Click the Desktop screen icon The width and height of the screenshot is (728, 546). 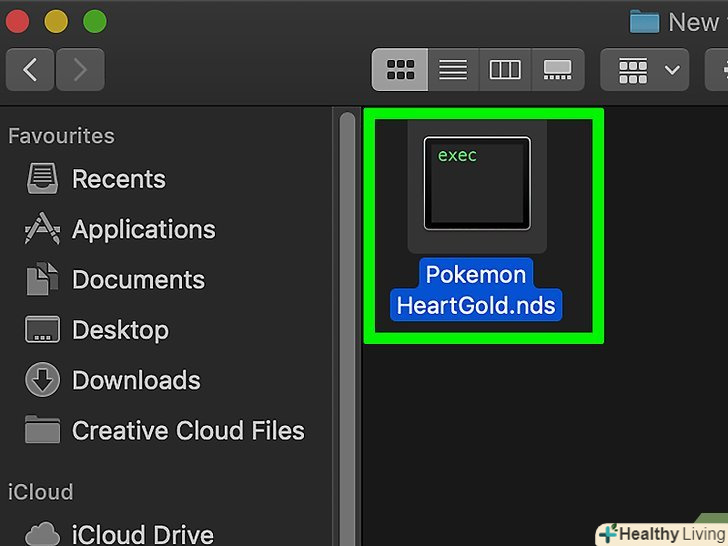point(42,329)
